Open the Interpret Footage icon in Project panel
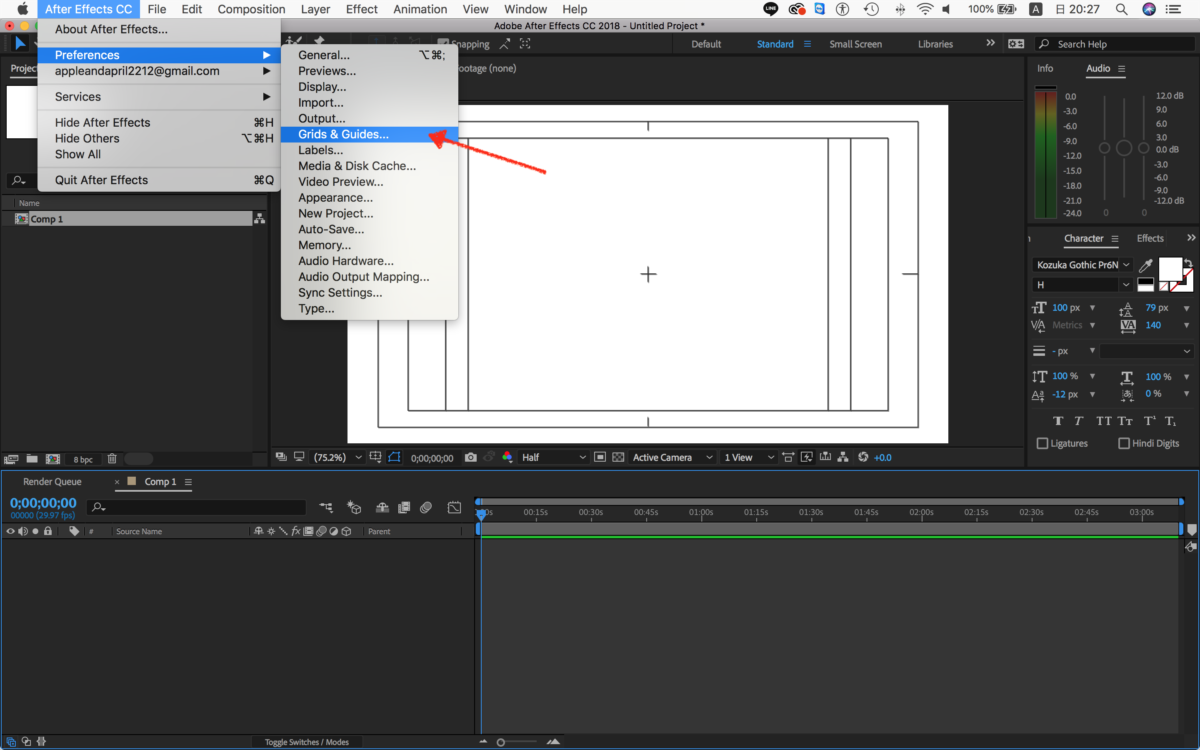1200x750 pixels. pyautogui.click(x=11, y=459)
